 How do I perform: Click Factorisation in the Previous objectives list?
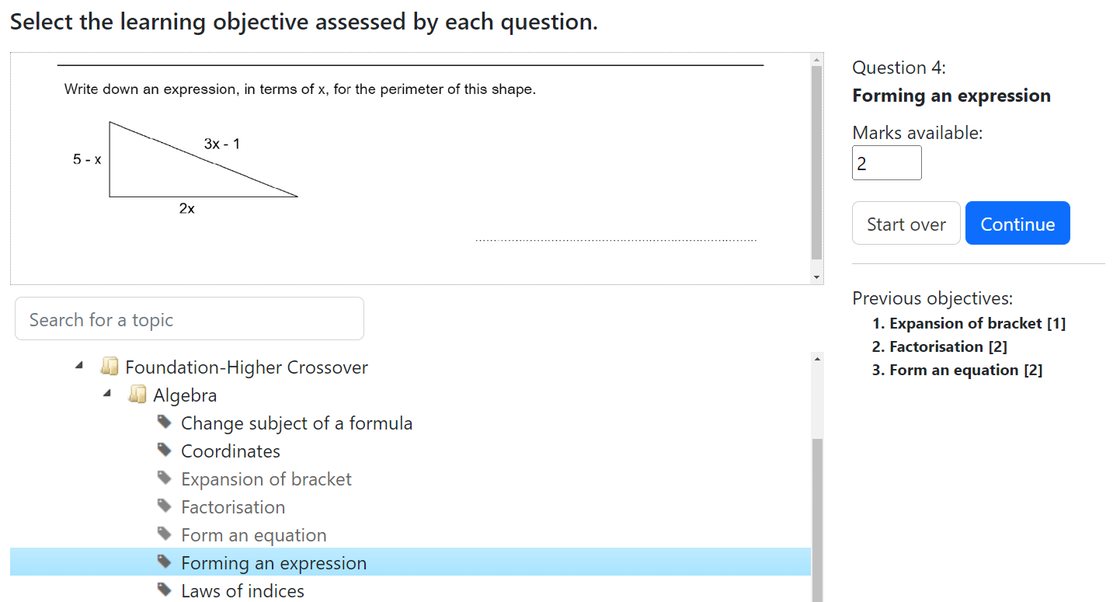(x=939, y=346)
